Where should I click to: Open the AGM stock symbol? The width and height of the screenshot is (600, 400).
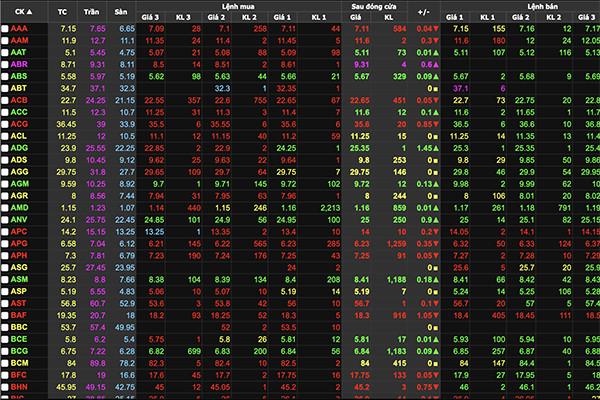pos(20,184)
